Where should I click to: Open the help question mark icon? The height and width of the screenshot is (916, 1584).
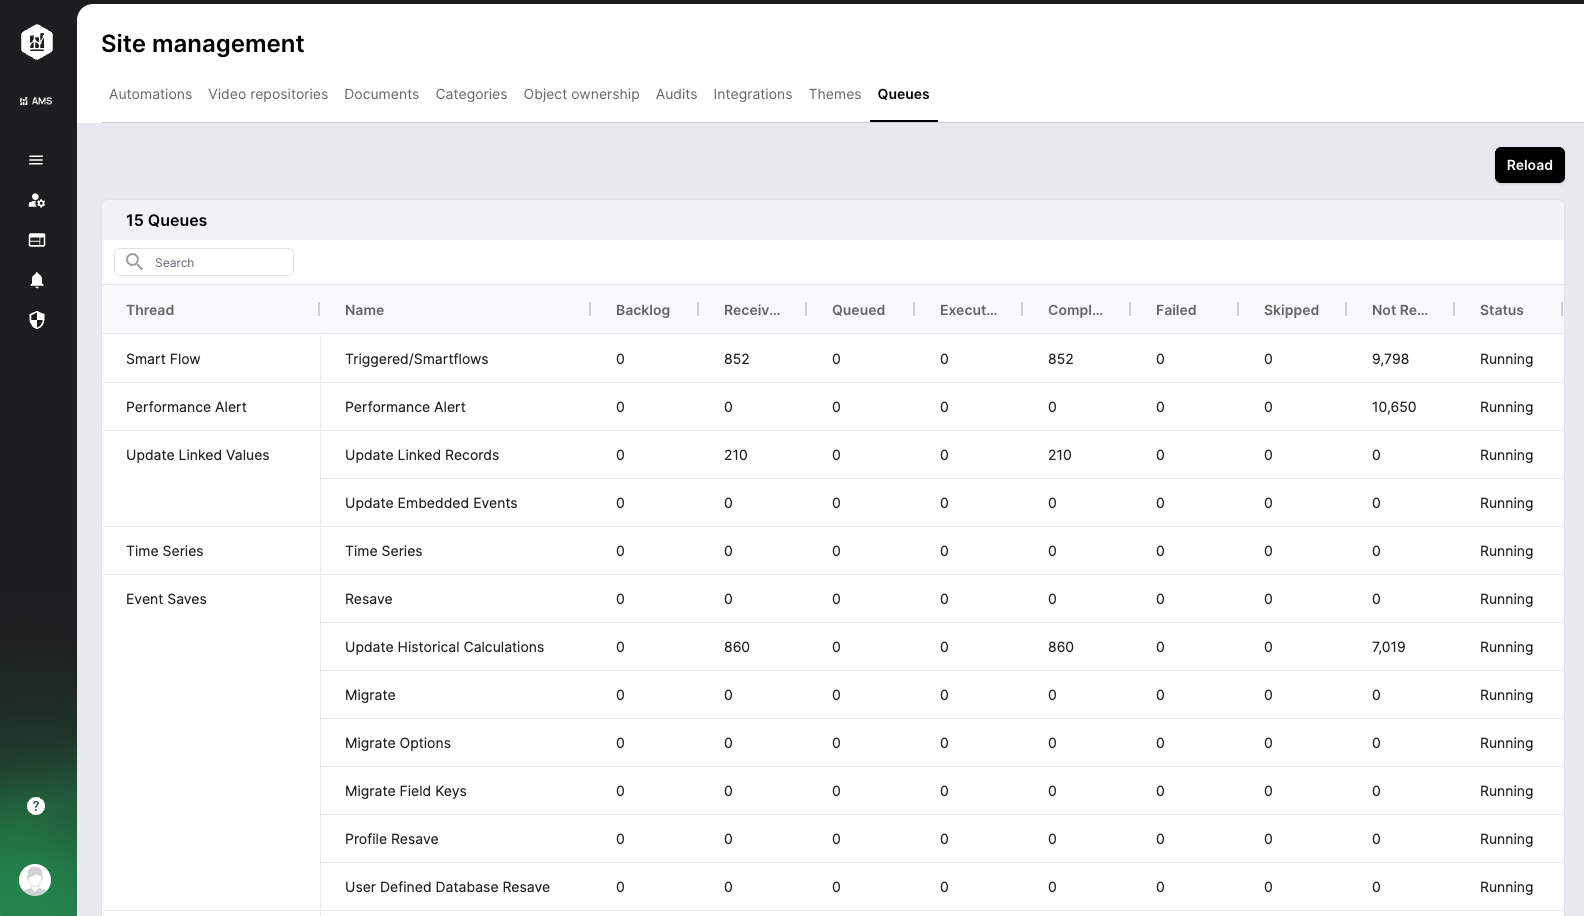coord(36,806)
